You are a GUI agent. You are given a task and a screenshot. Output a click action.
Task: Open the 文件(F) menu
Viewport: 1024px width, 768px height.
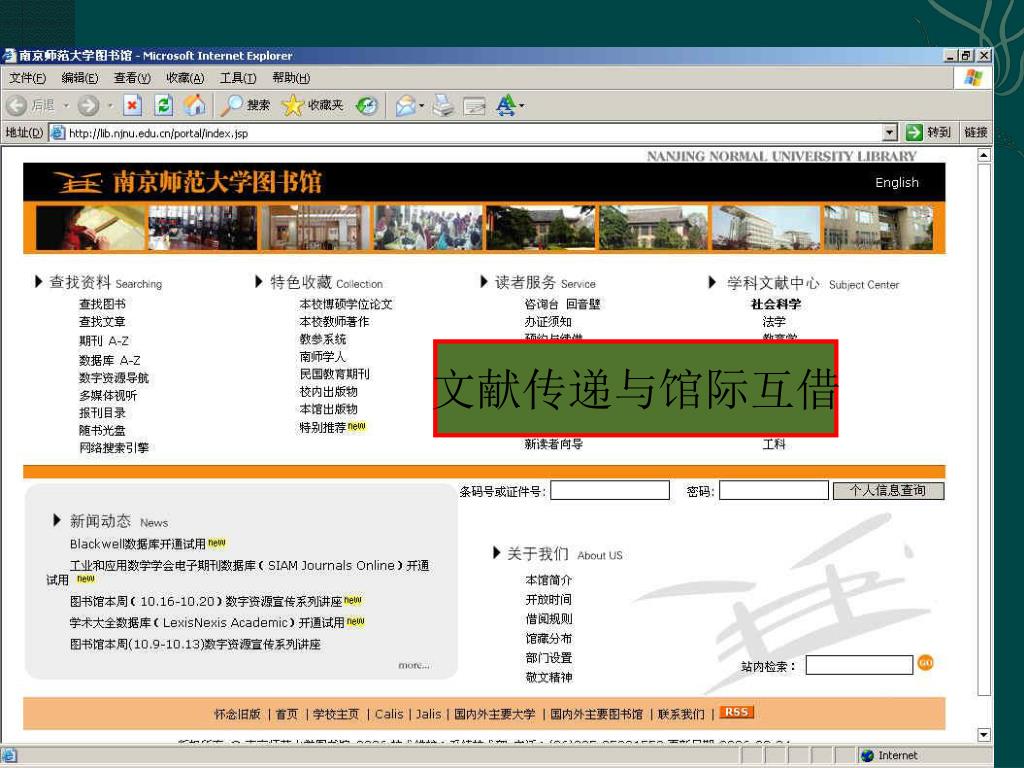tap(27, 78)
